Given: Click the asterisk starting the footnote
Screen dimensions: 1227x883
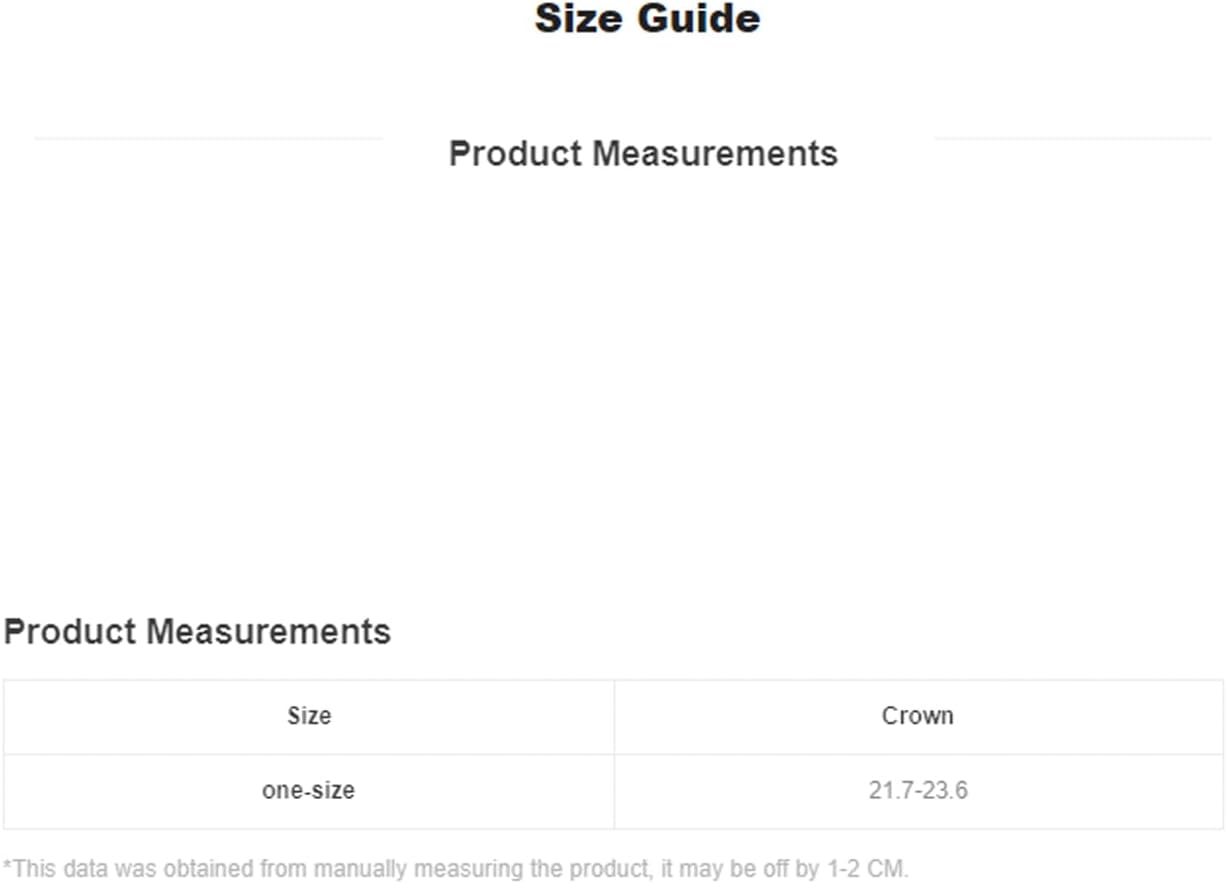Looking at the screenshot, I should (x=8, y=864).
